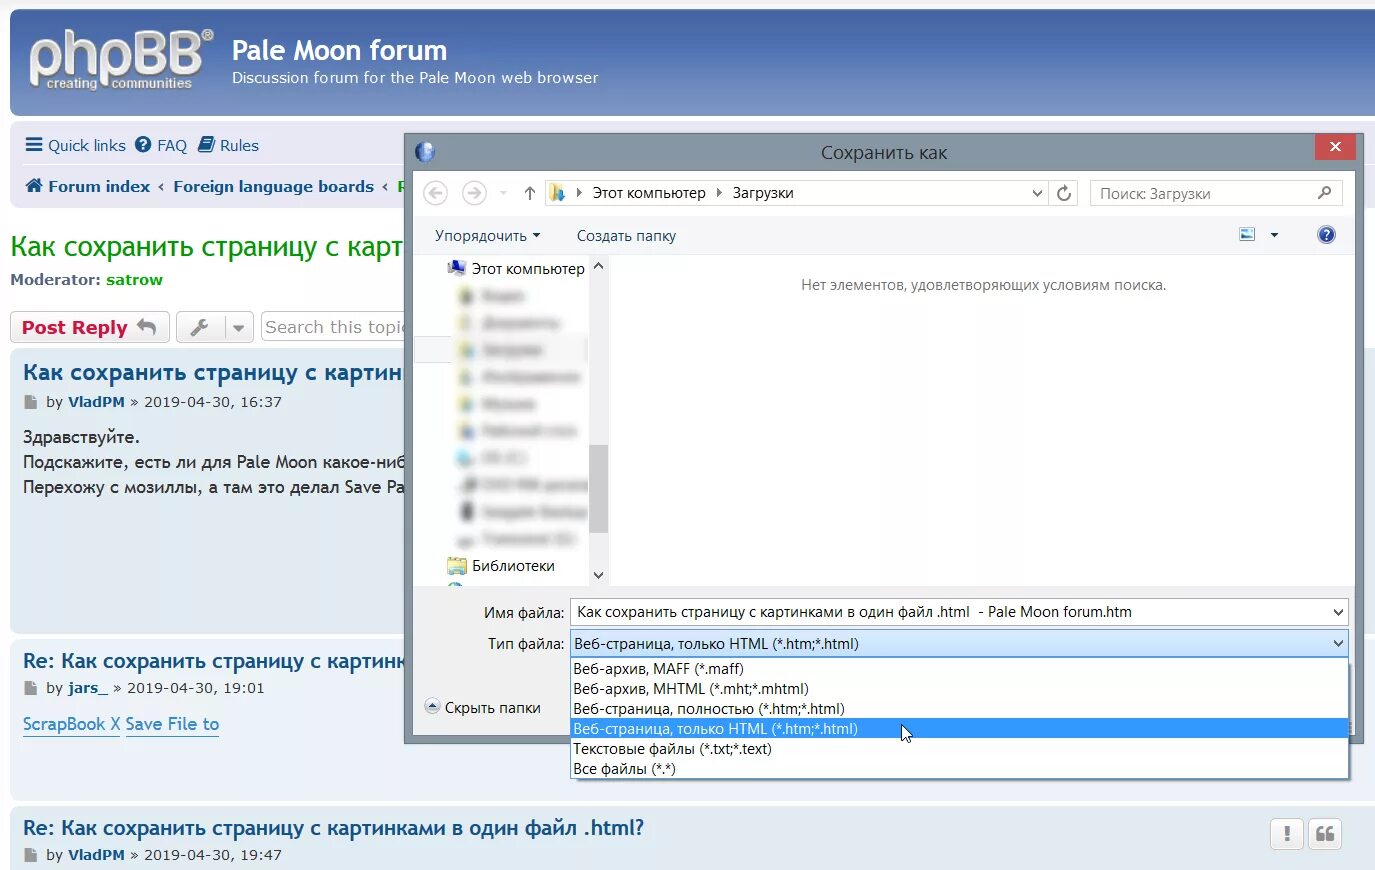Viewport: 1375px width, 870px height.
Task: Click the Pale Moon dialog title icon
Action: 425,152
